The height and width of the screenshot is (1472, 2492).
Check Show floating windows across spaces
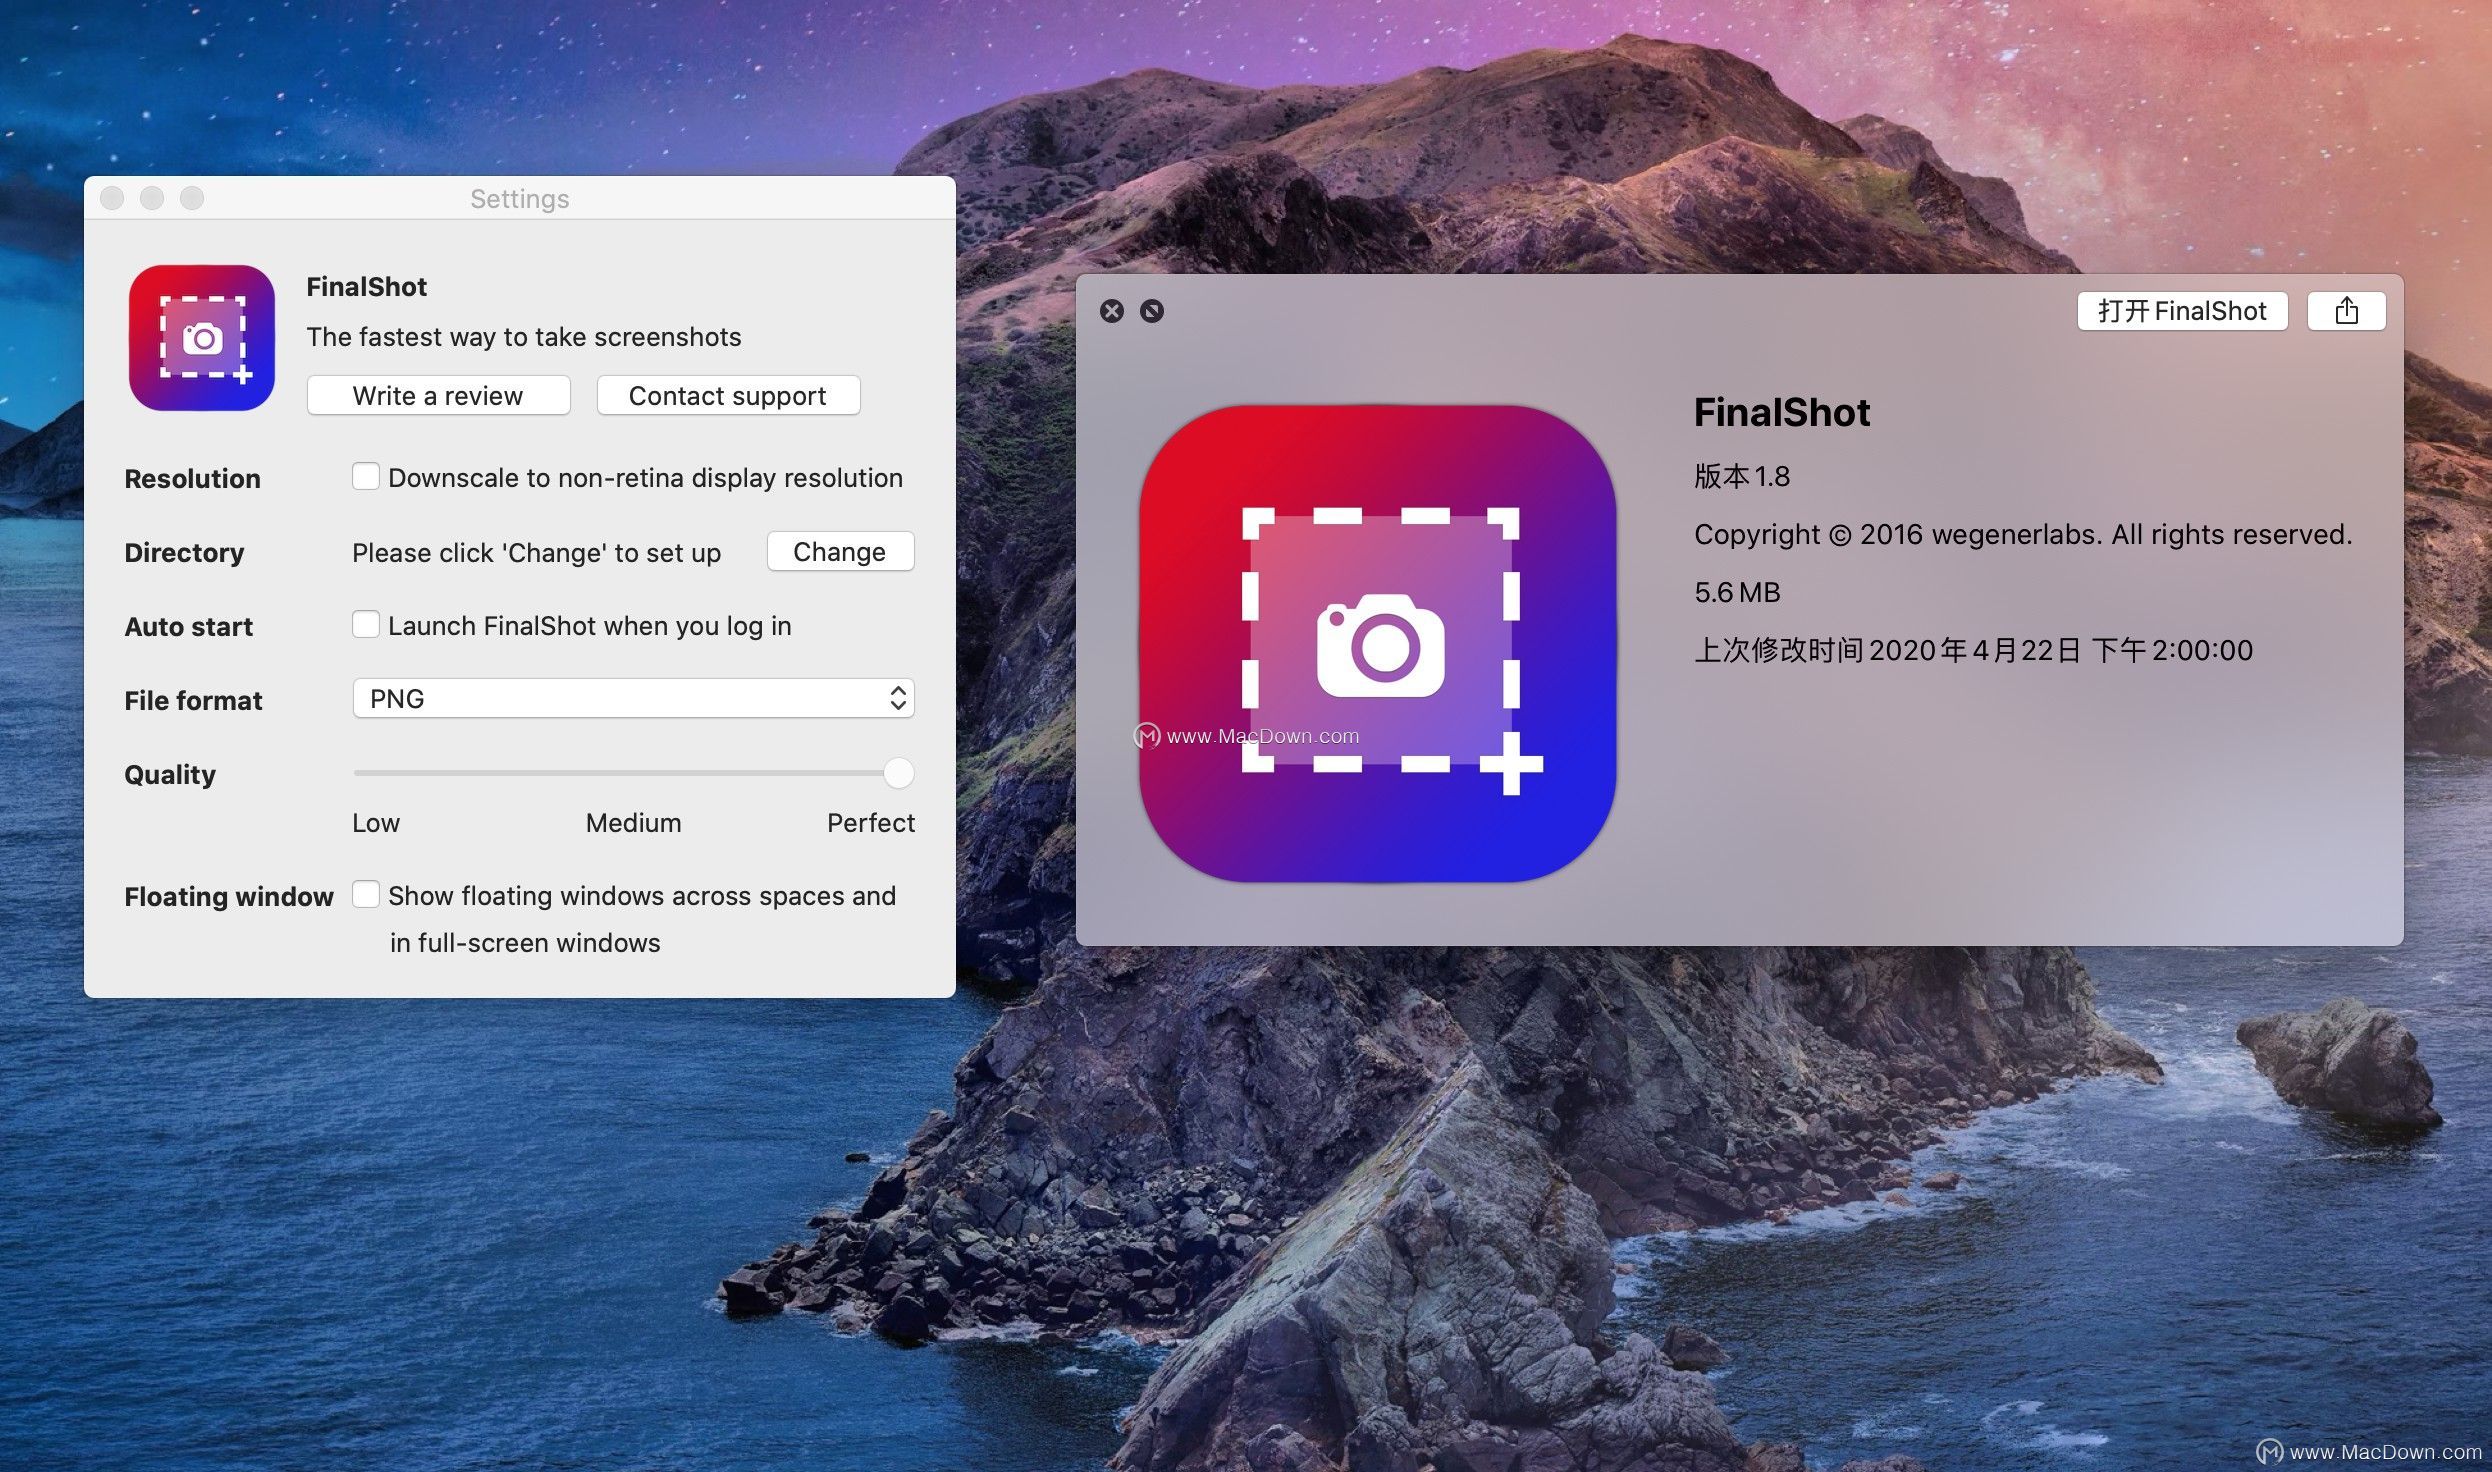point(366,894)
